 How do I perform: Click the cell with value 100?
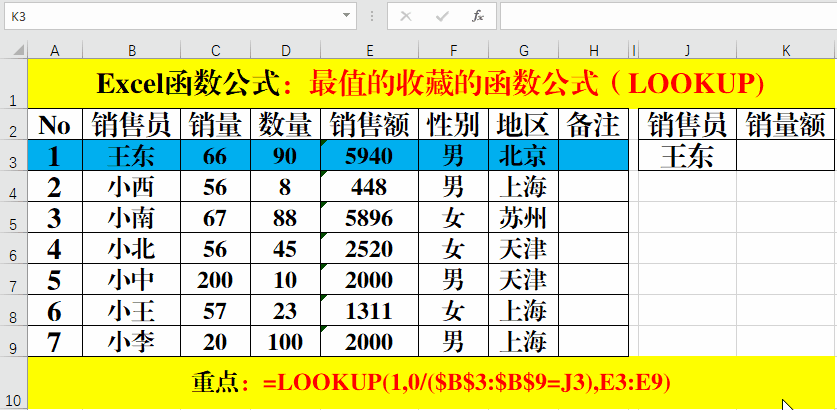click(x=286, y=341)
